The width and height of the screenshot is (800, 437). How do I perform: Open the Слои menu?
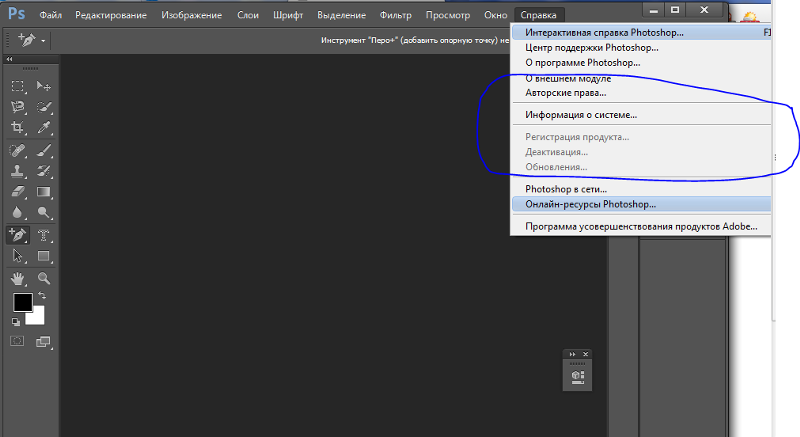(x=248, y=15)
